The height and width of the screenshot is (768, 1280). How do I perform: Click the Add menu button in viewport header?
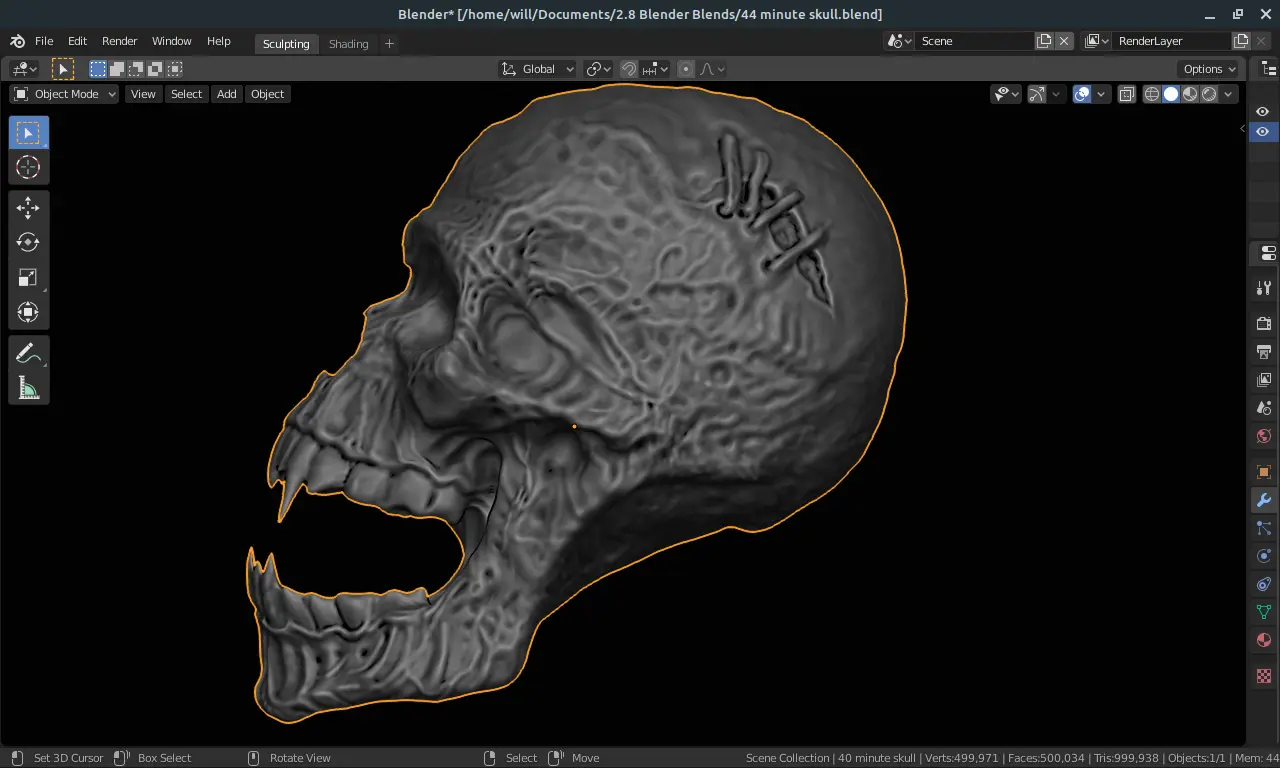pos(227,94)
